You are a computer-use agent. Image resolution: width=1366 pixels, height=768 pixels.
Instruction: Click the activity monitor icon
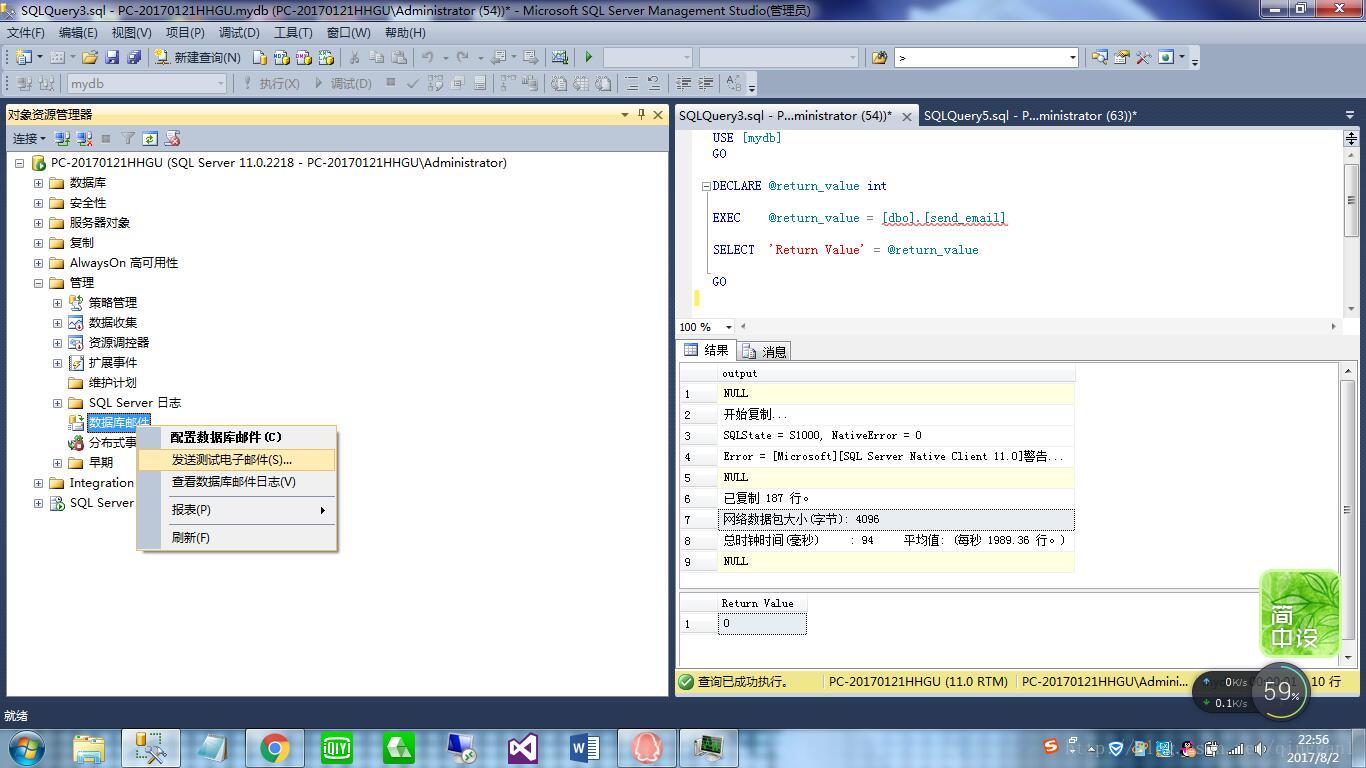click(x=560, y=57)
